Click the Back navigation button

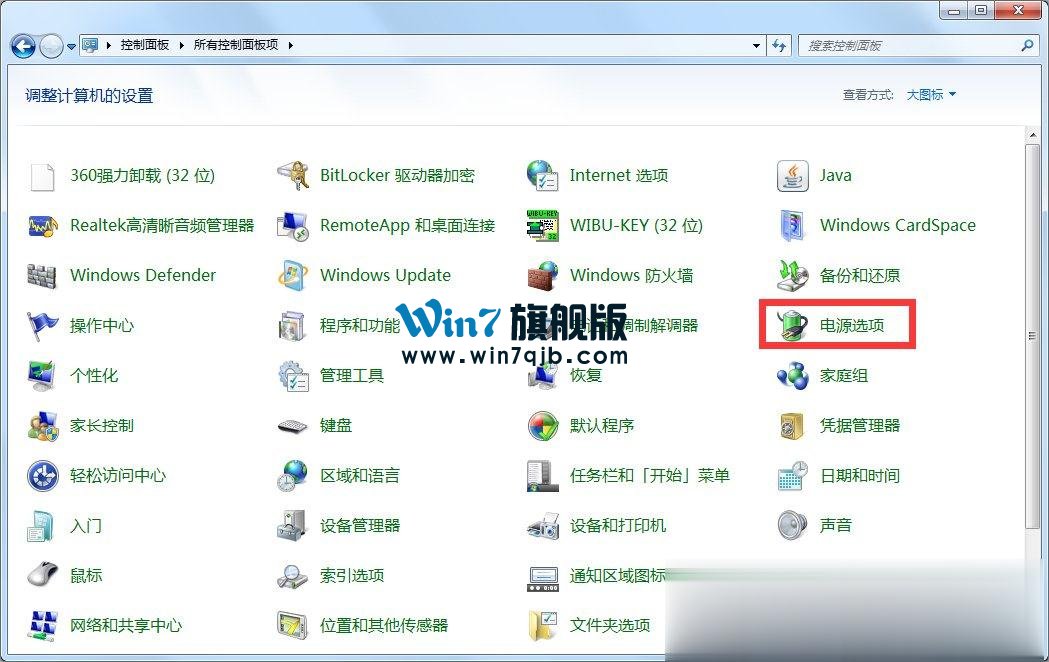(x=23, y=46)
